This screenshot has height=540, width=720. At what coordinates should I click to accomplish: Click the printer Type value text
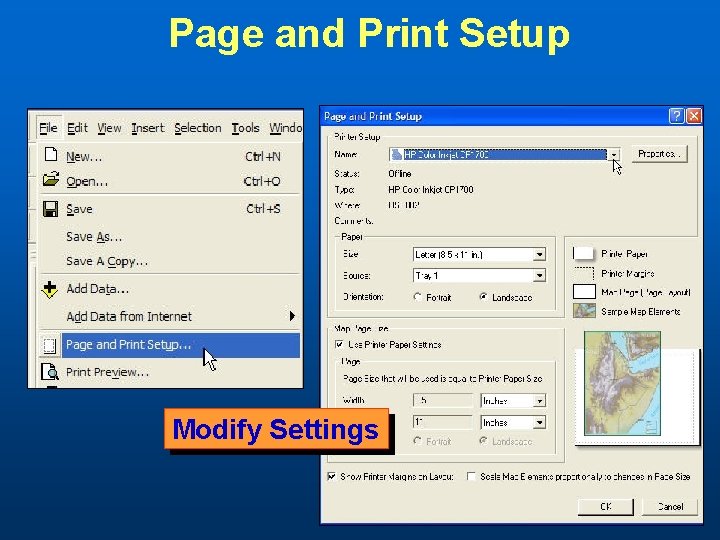(431, 189)
